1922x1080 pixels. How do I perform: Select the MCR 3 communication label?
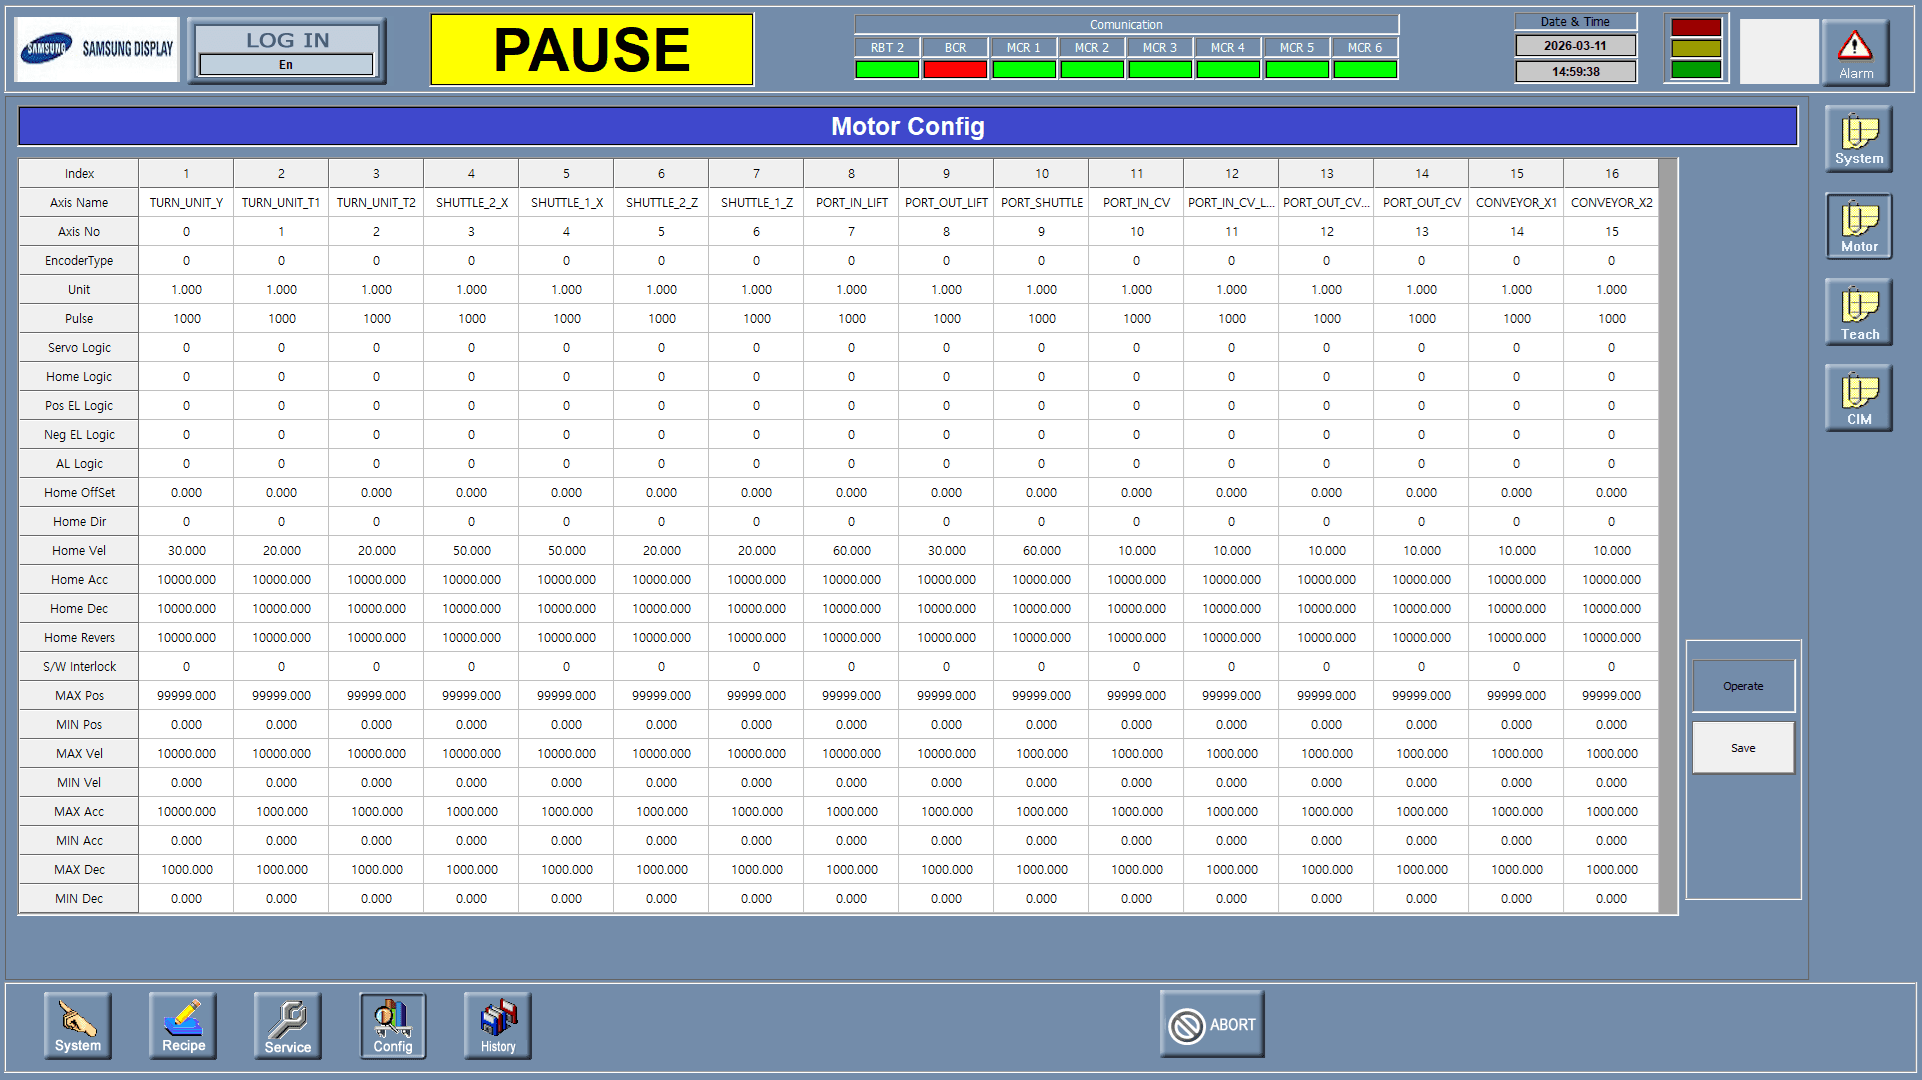tap(1160, 47)
